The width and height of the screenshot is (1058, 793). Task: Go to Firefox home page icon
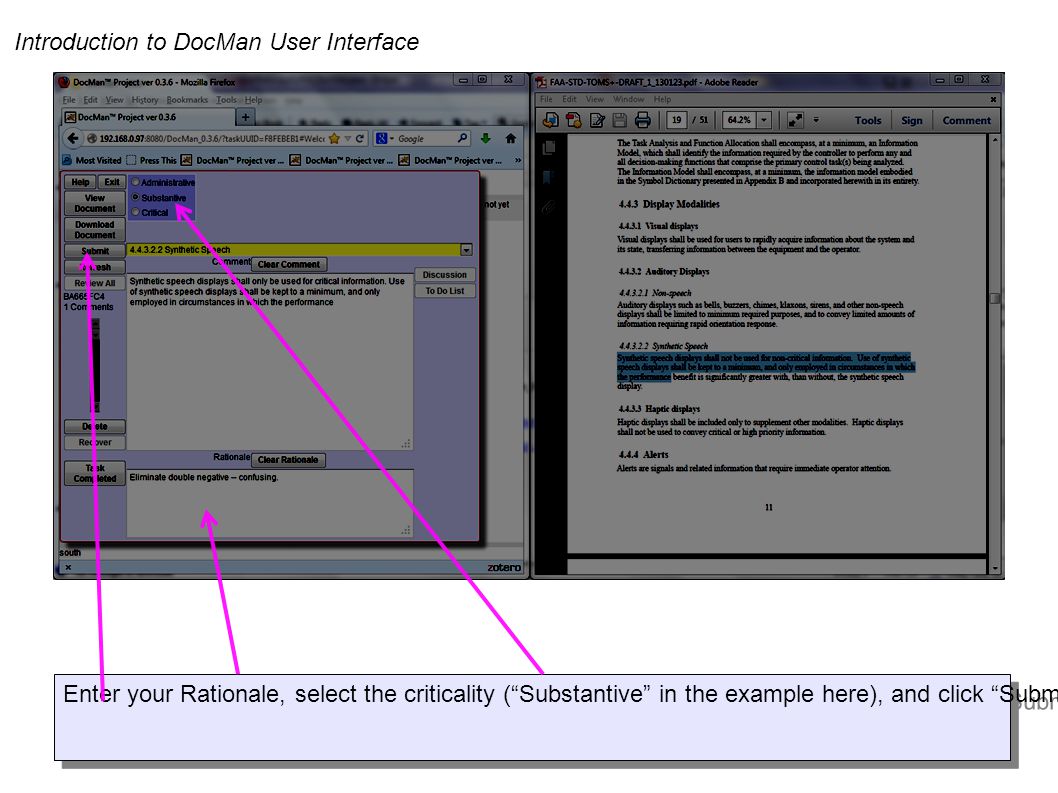tap(511, 138)
